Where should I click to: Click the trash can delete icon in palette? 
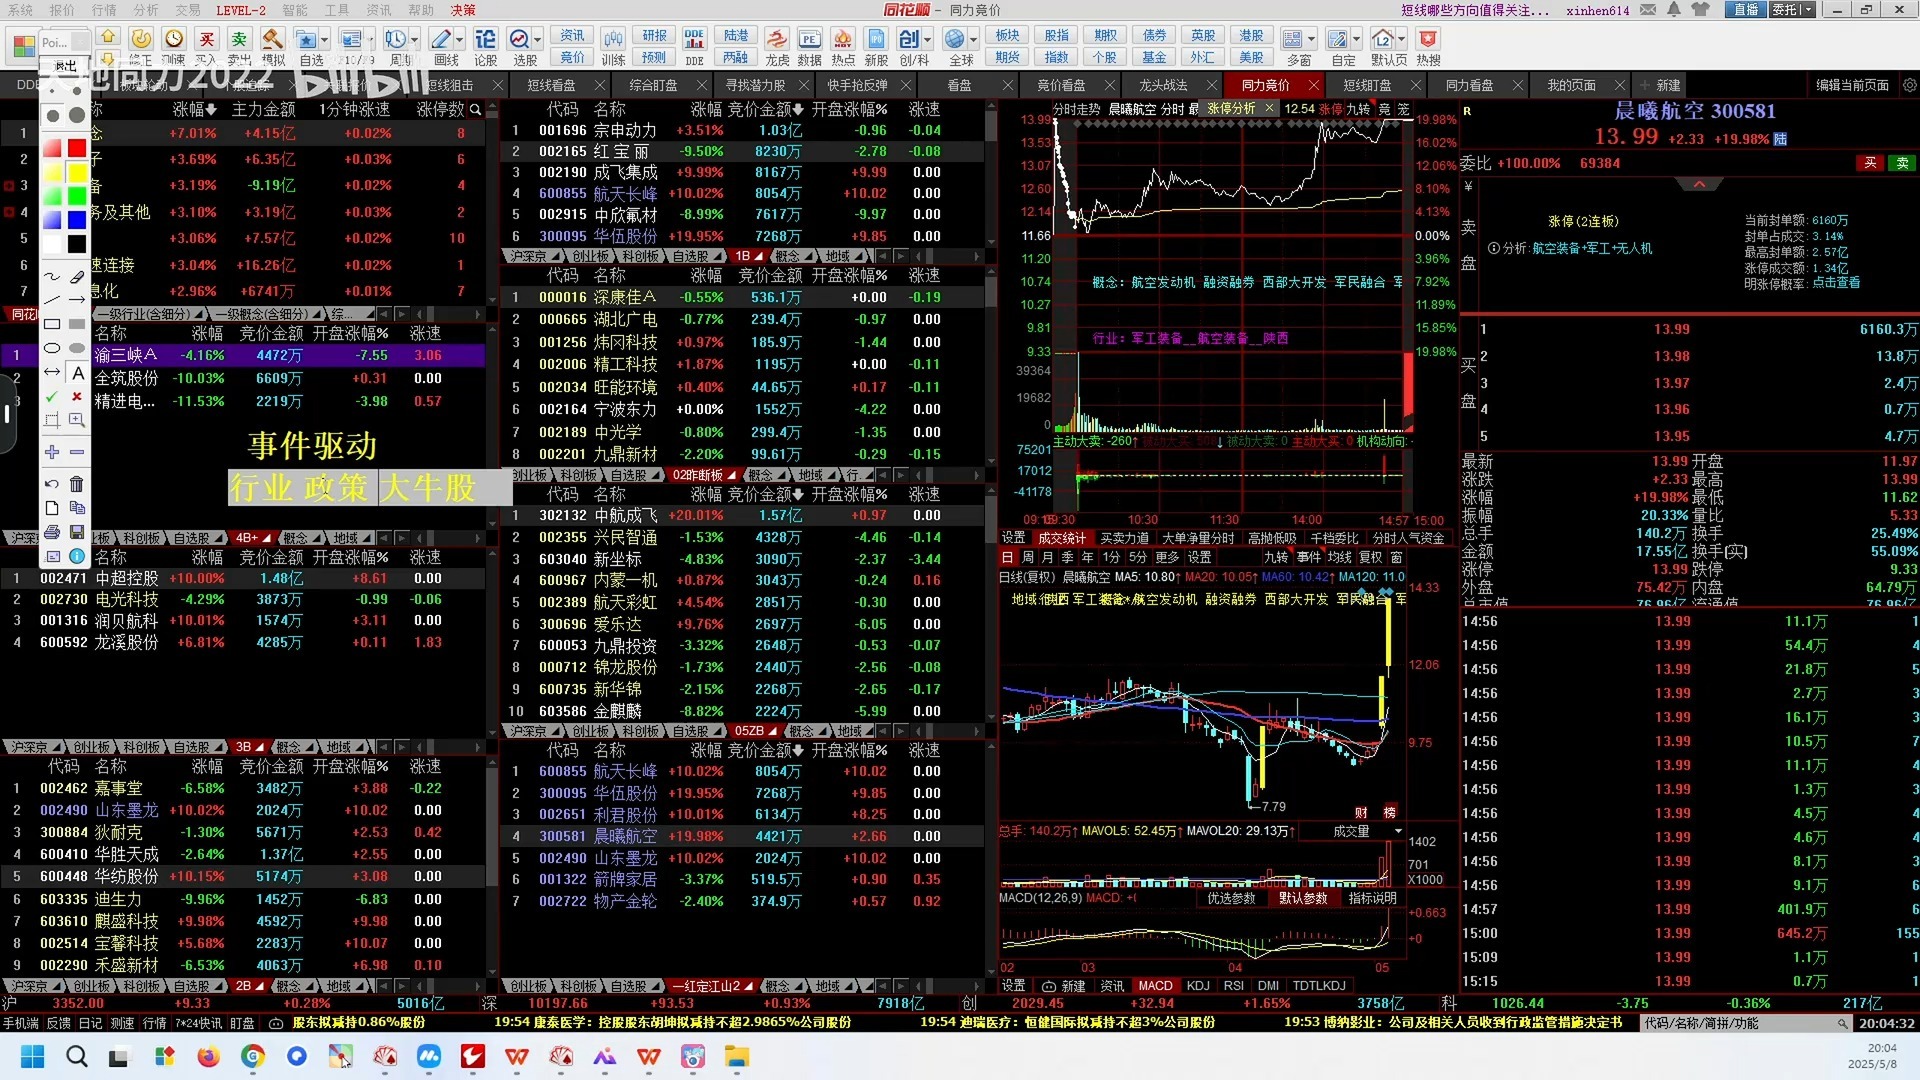pos(77,484)
